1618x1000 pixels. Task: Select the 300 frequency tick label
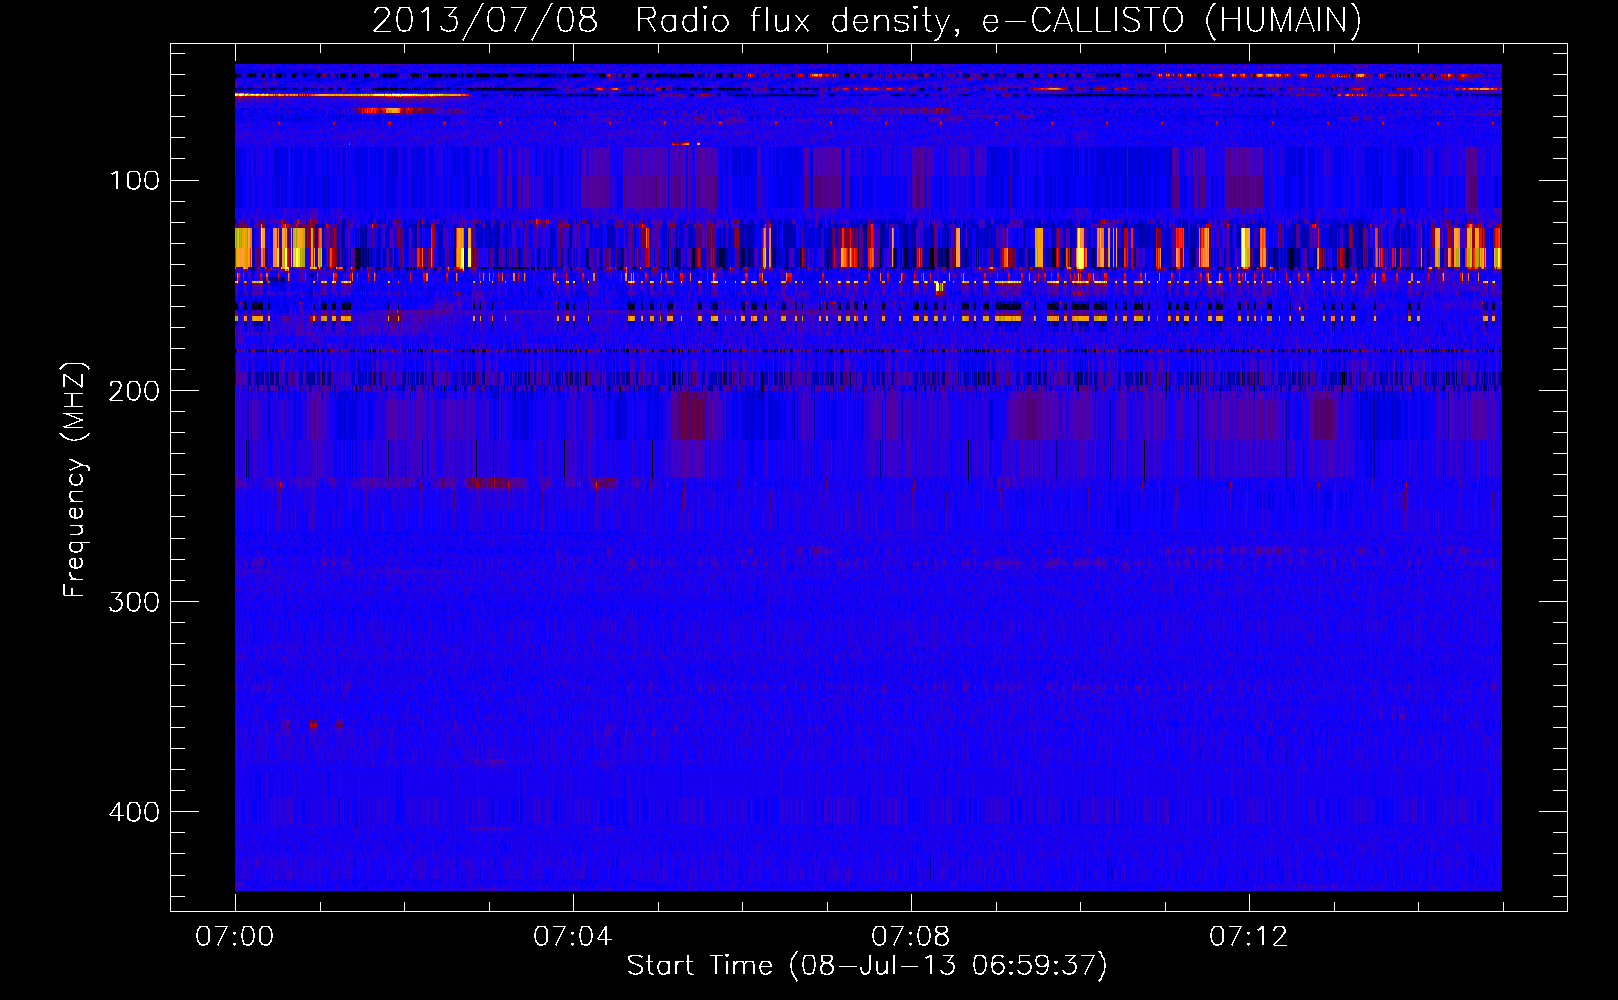[x=135, y=601]
